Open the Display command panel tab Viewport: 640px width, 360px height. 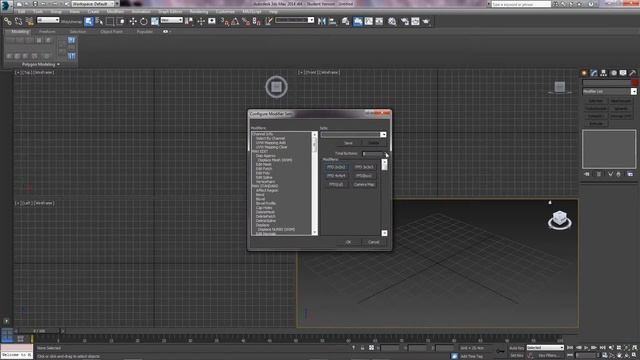(x=623, y=73)
